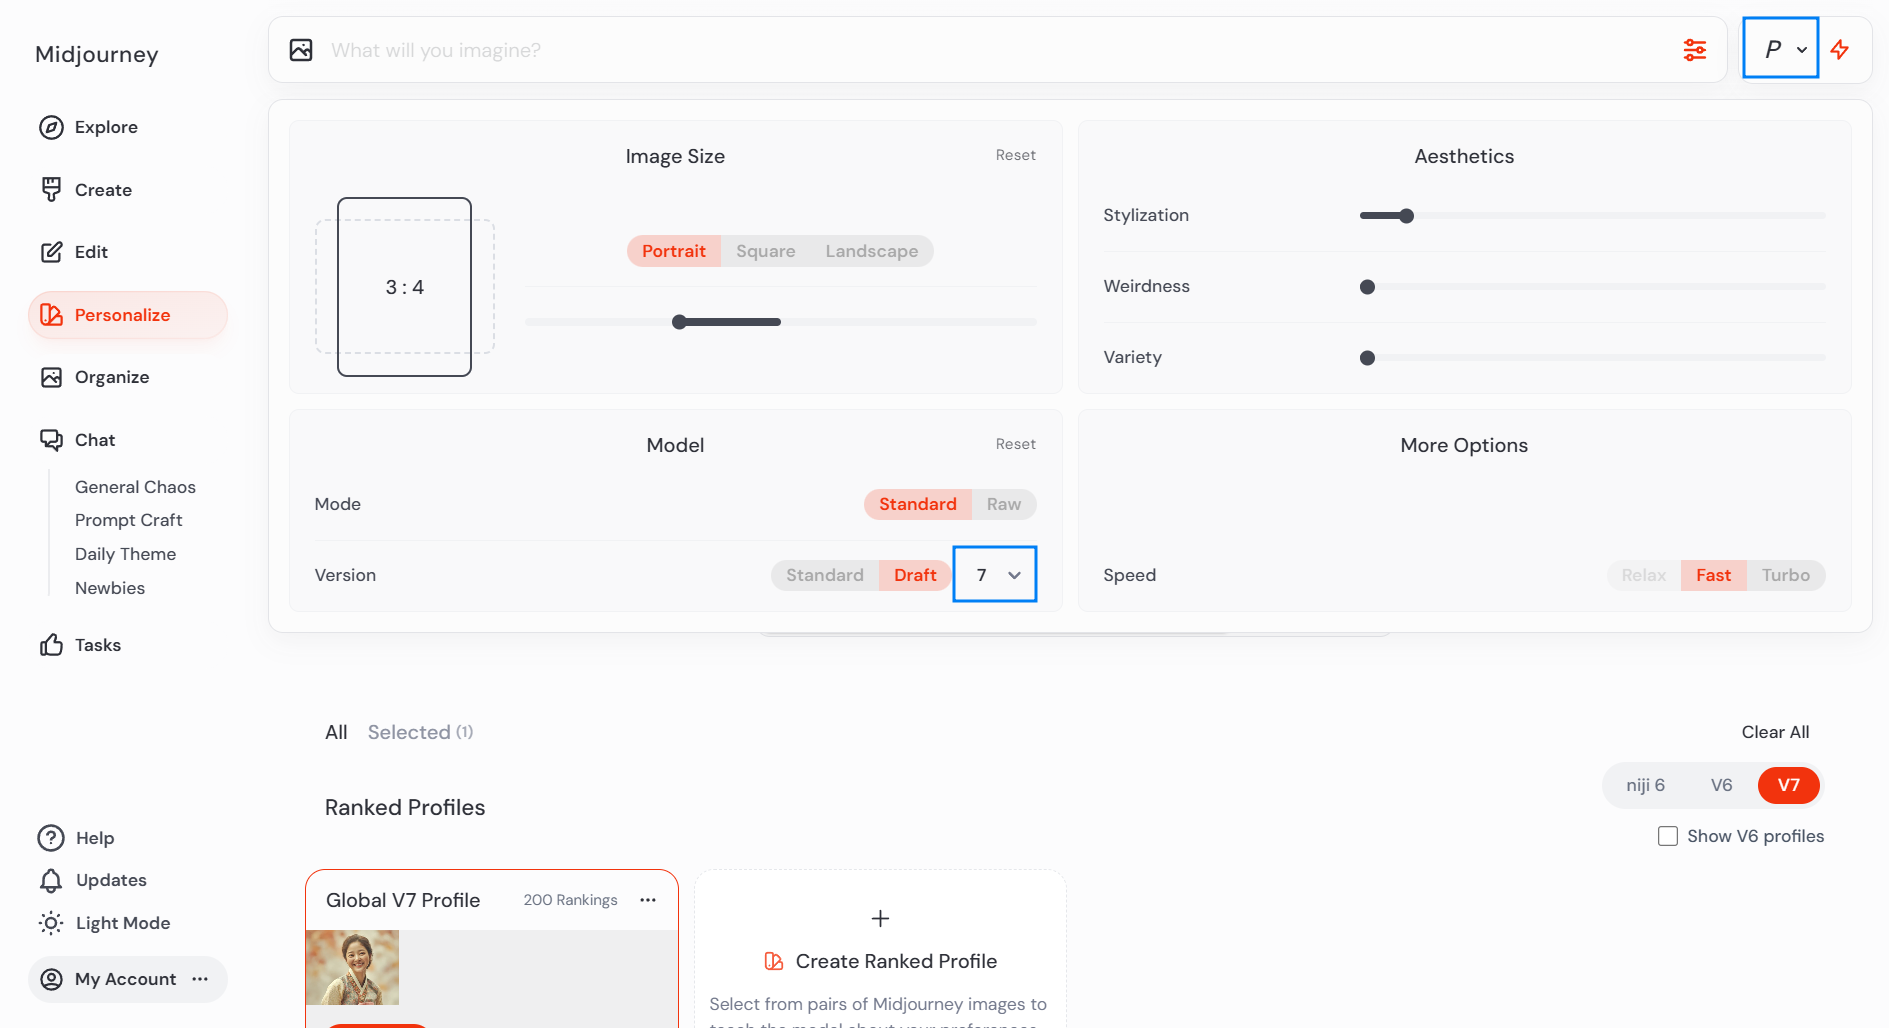This screenshot has width=1889, height=1028.
Task: Enable Show V6 profiles checkbox
Action: (x=1668, y=836)
